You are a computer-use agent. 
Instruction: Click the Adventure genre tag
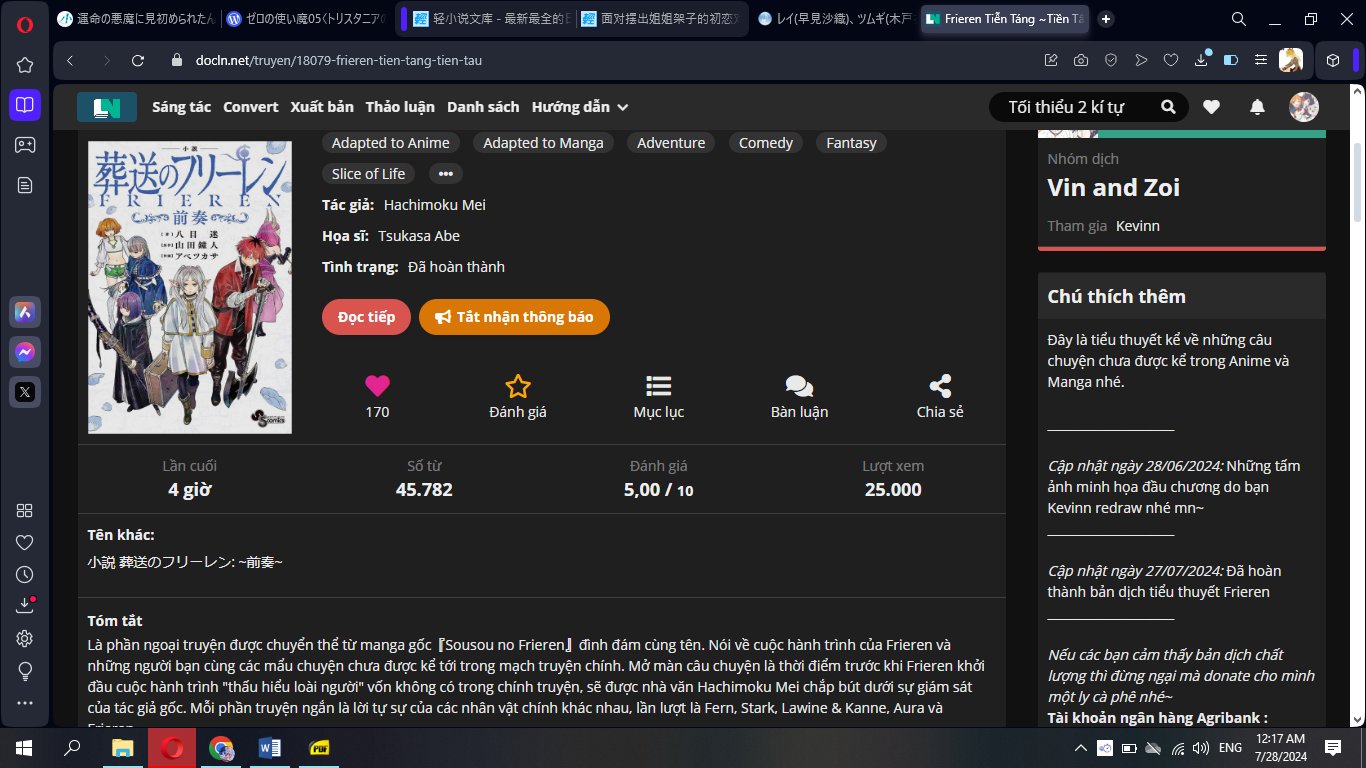point(671,143)
